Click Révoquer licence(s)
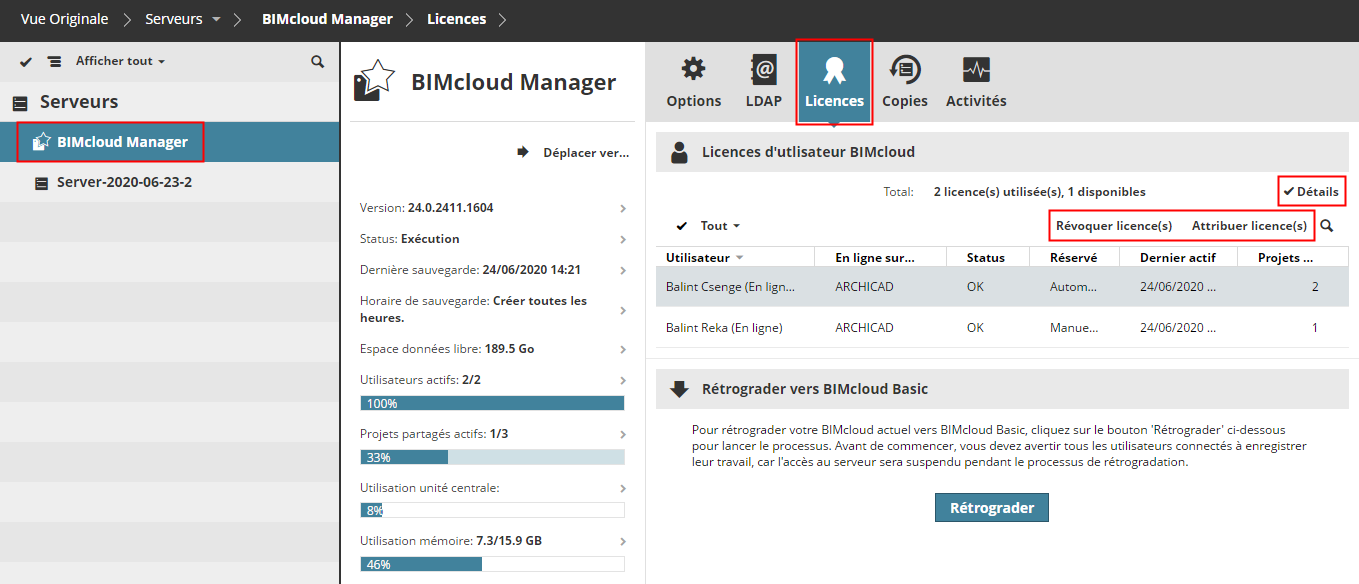Image resolution: width=1359 pixels, height=584 pixels. pos(1114,226)
